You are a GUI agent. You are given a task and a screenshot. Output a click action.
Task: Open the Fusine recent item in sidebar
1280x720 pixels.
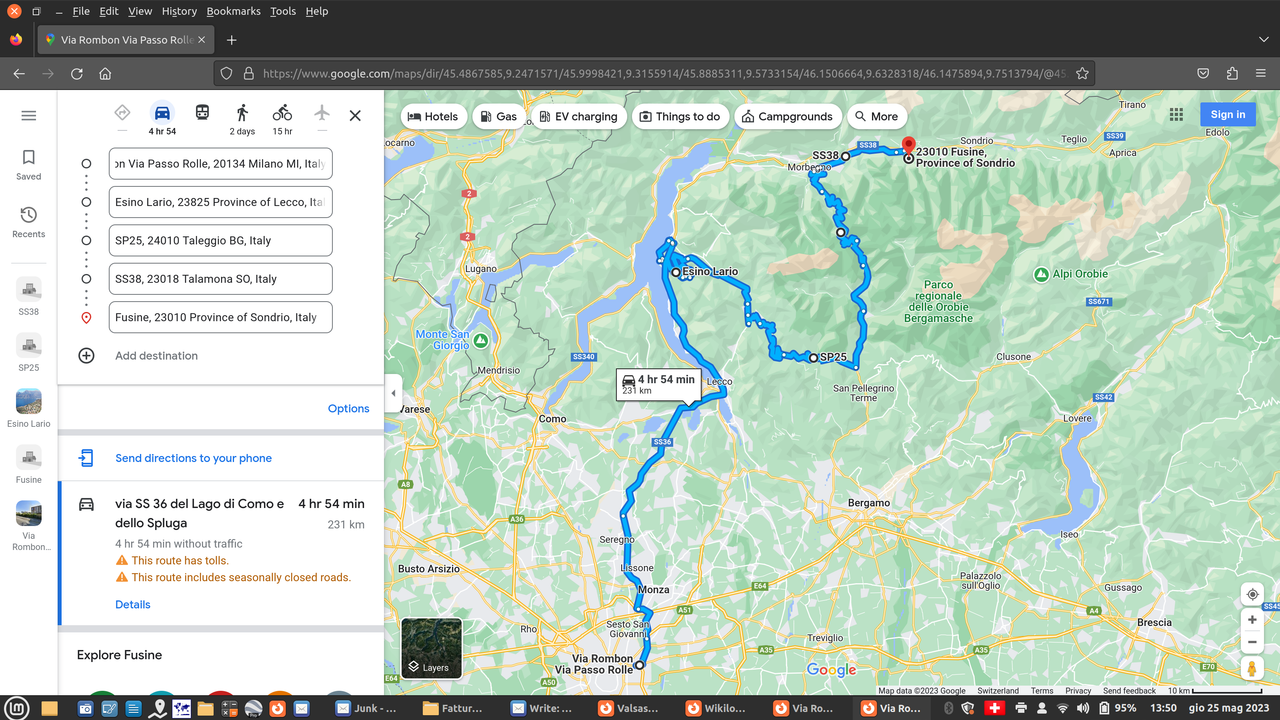[x=29, y=464]
